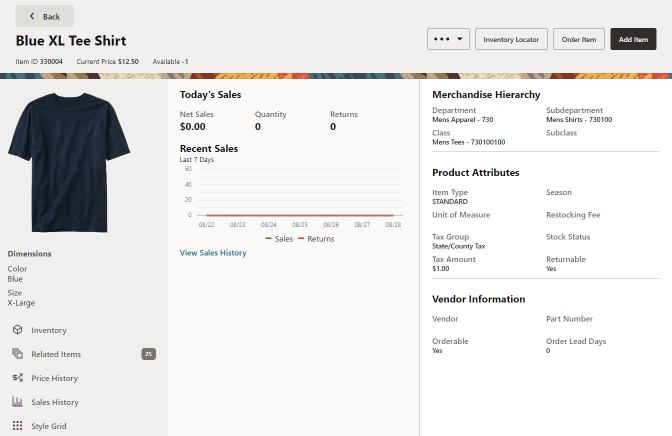
Task: Click the Inventory cube icon
Action: (17, 330)
